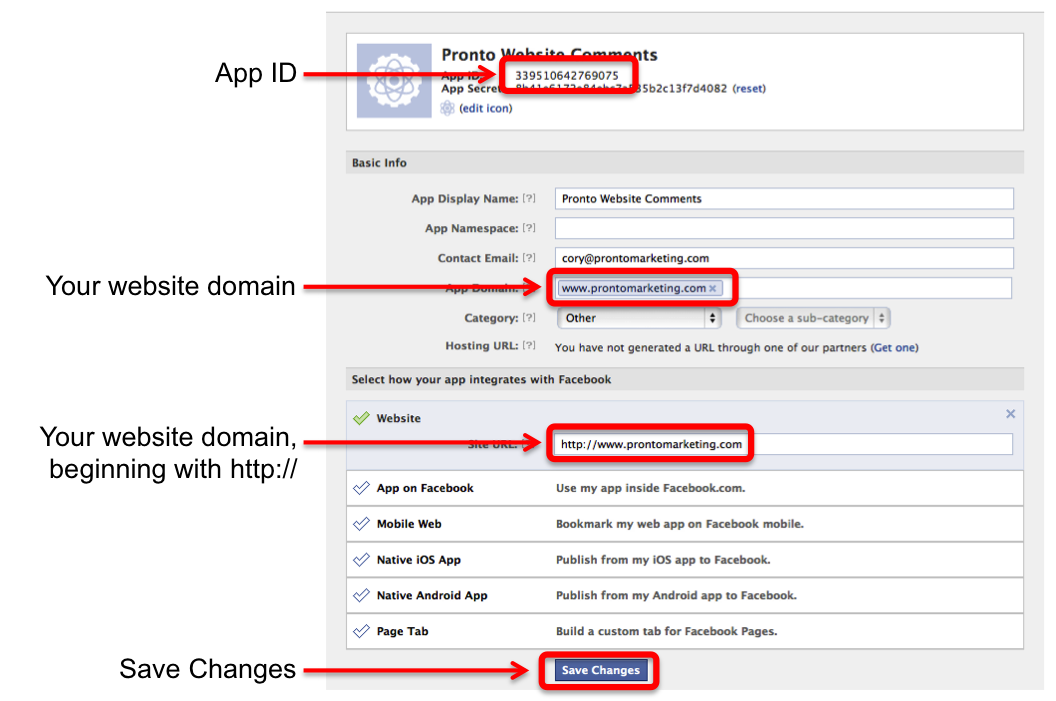This screenshot has height=701, width=1056.
Task: Click the App ID number 339510642769075
Action: 566,75
